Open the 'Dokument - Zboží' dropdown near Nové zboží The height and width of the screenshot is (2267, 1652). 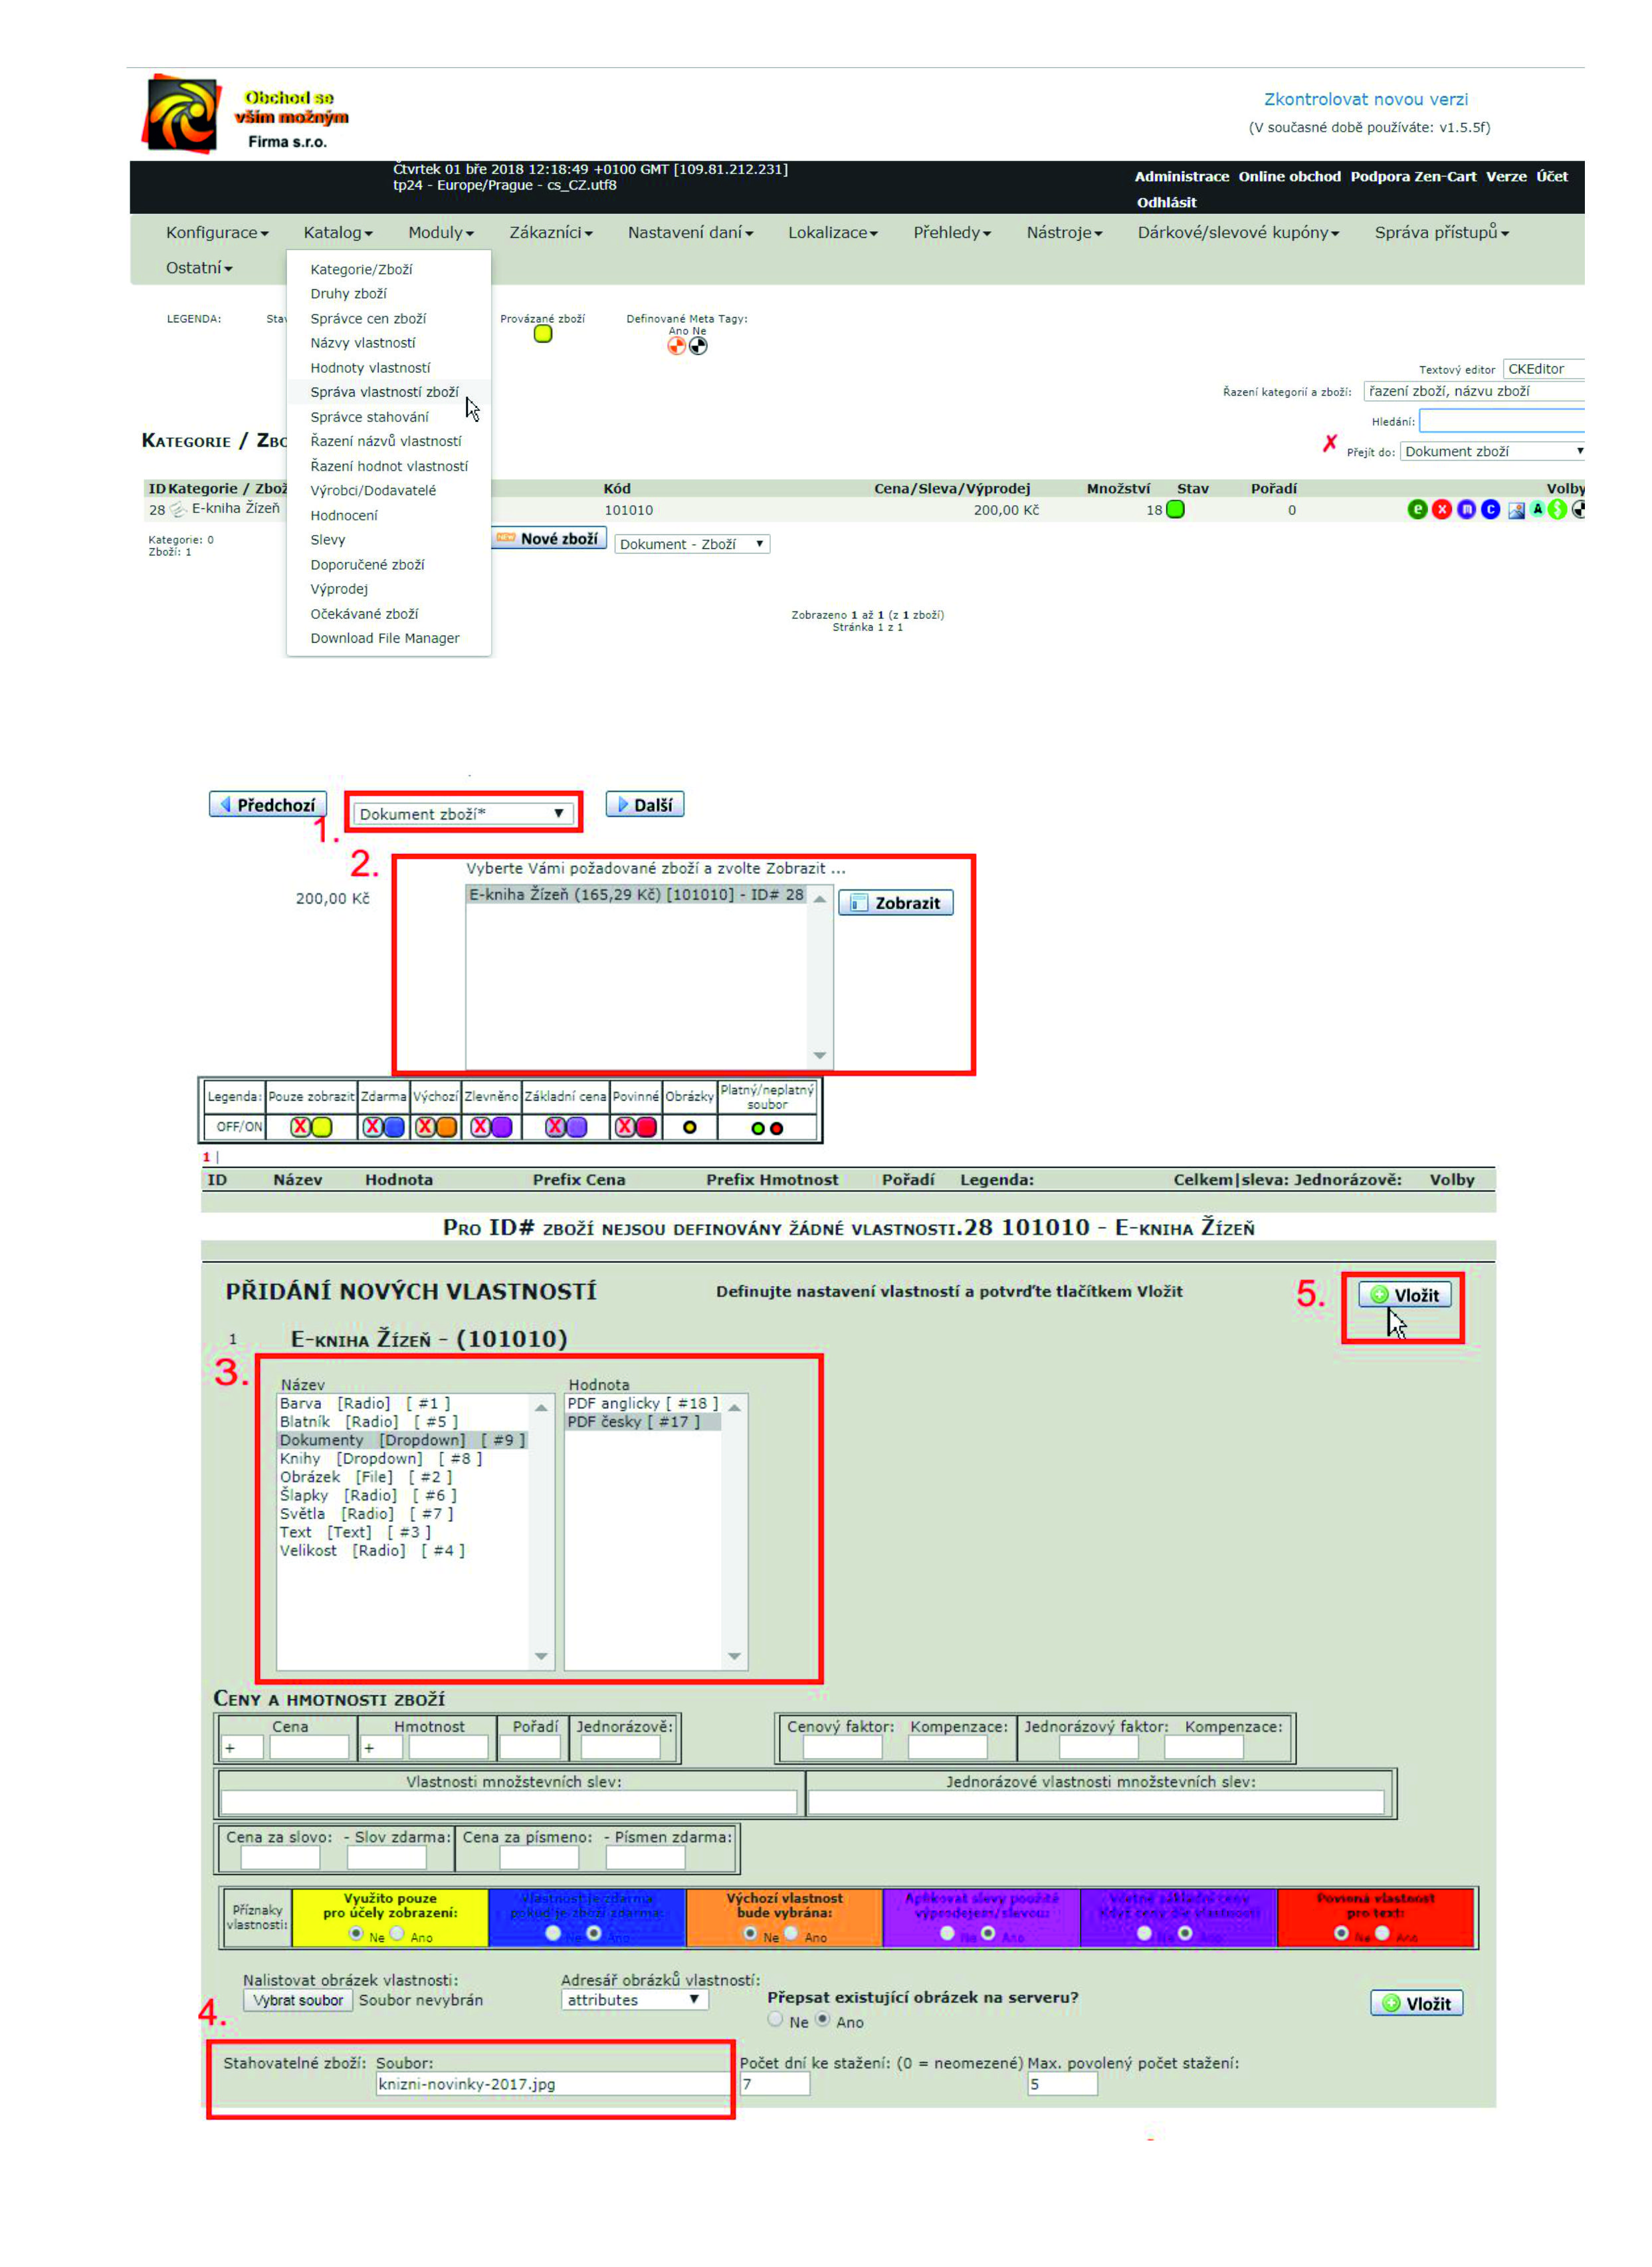[691, 544]
